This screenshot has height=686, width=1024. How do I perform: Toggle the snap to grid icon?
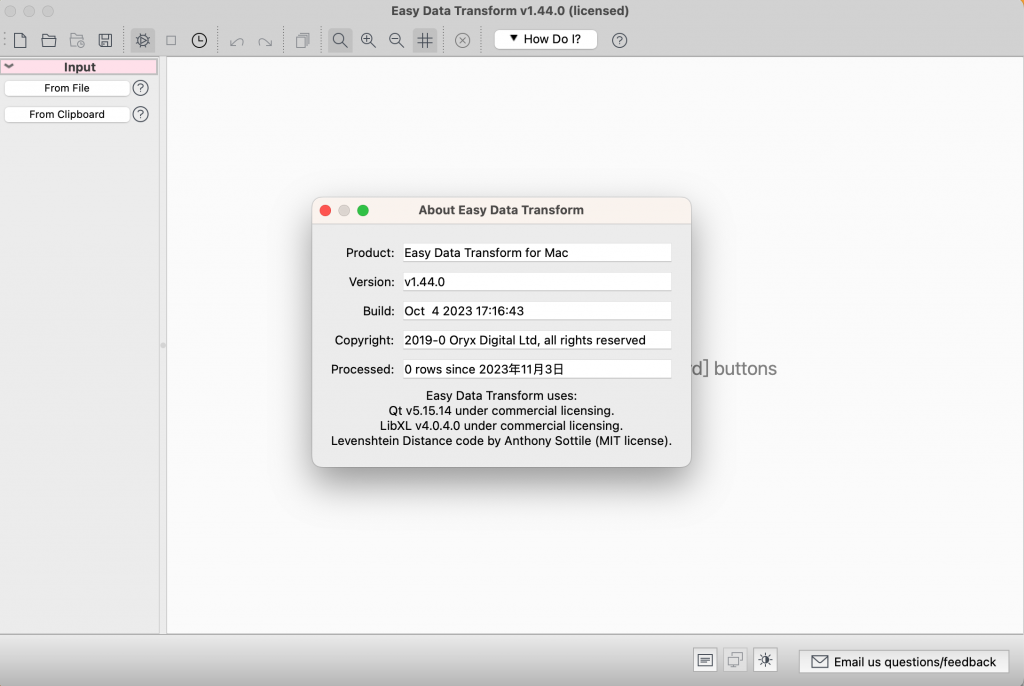pyautogui.click(x=424, y=40)
